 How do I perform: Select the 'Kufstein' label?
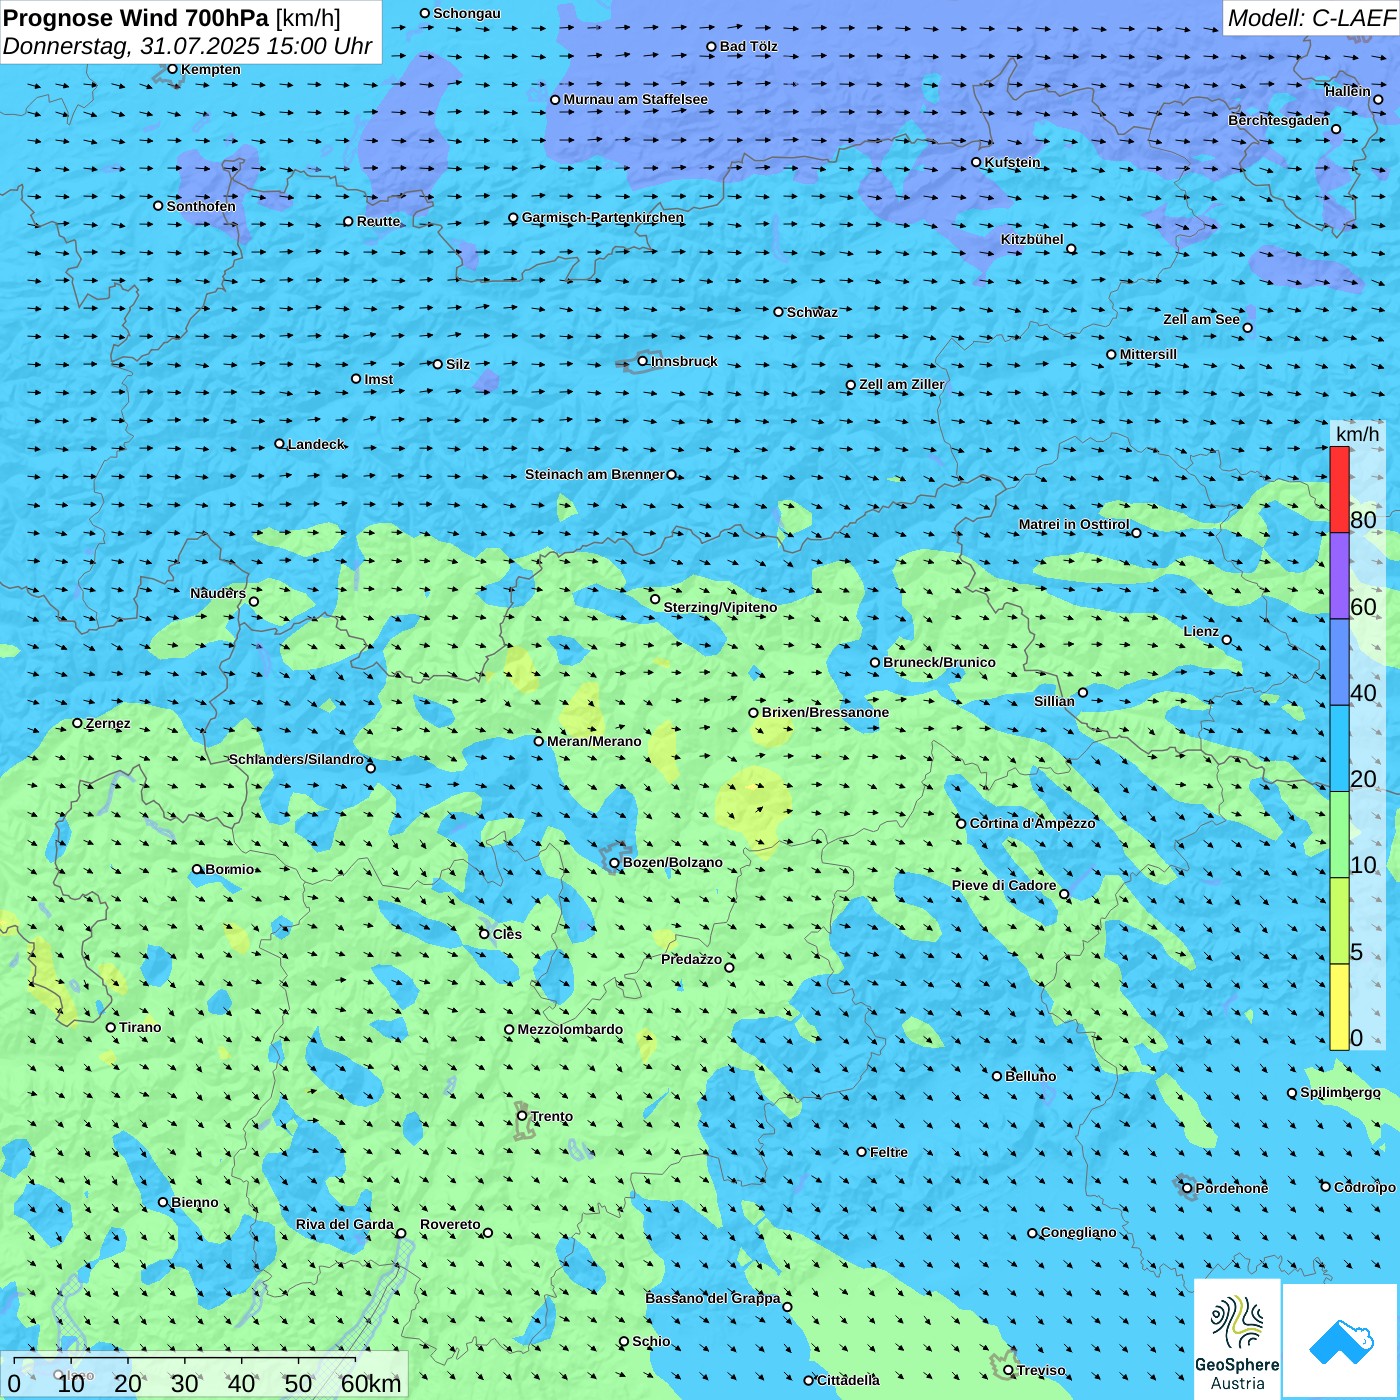point(1013,162)
